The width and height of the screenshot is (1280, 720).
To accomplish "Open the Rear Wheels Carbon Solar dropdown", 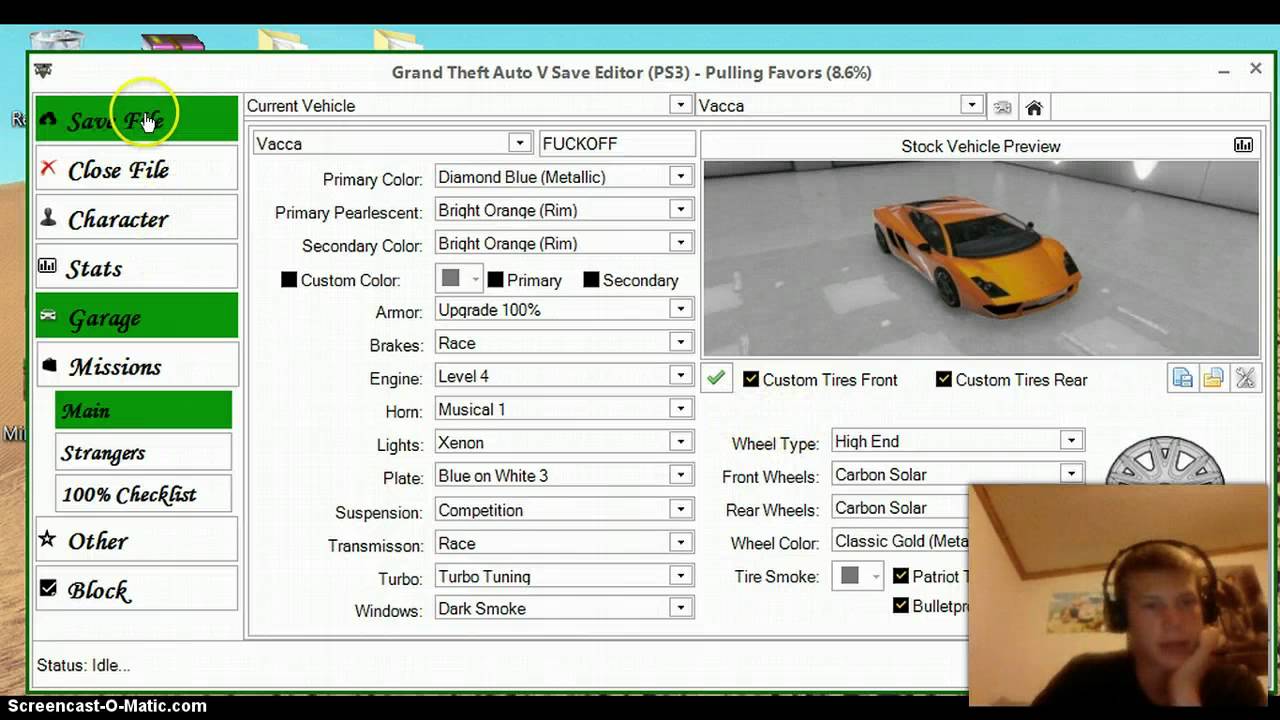I will 900,507.
